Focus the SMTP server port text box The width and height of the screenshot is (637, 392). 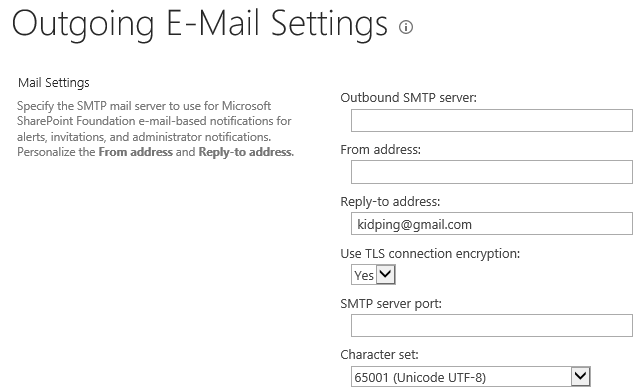tap(492, 325)
